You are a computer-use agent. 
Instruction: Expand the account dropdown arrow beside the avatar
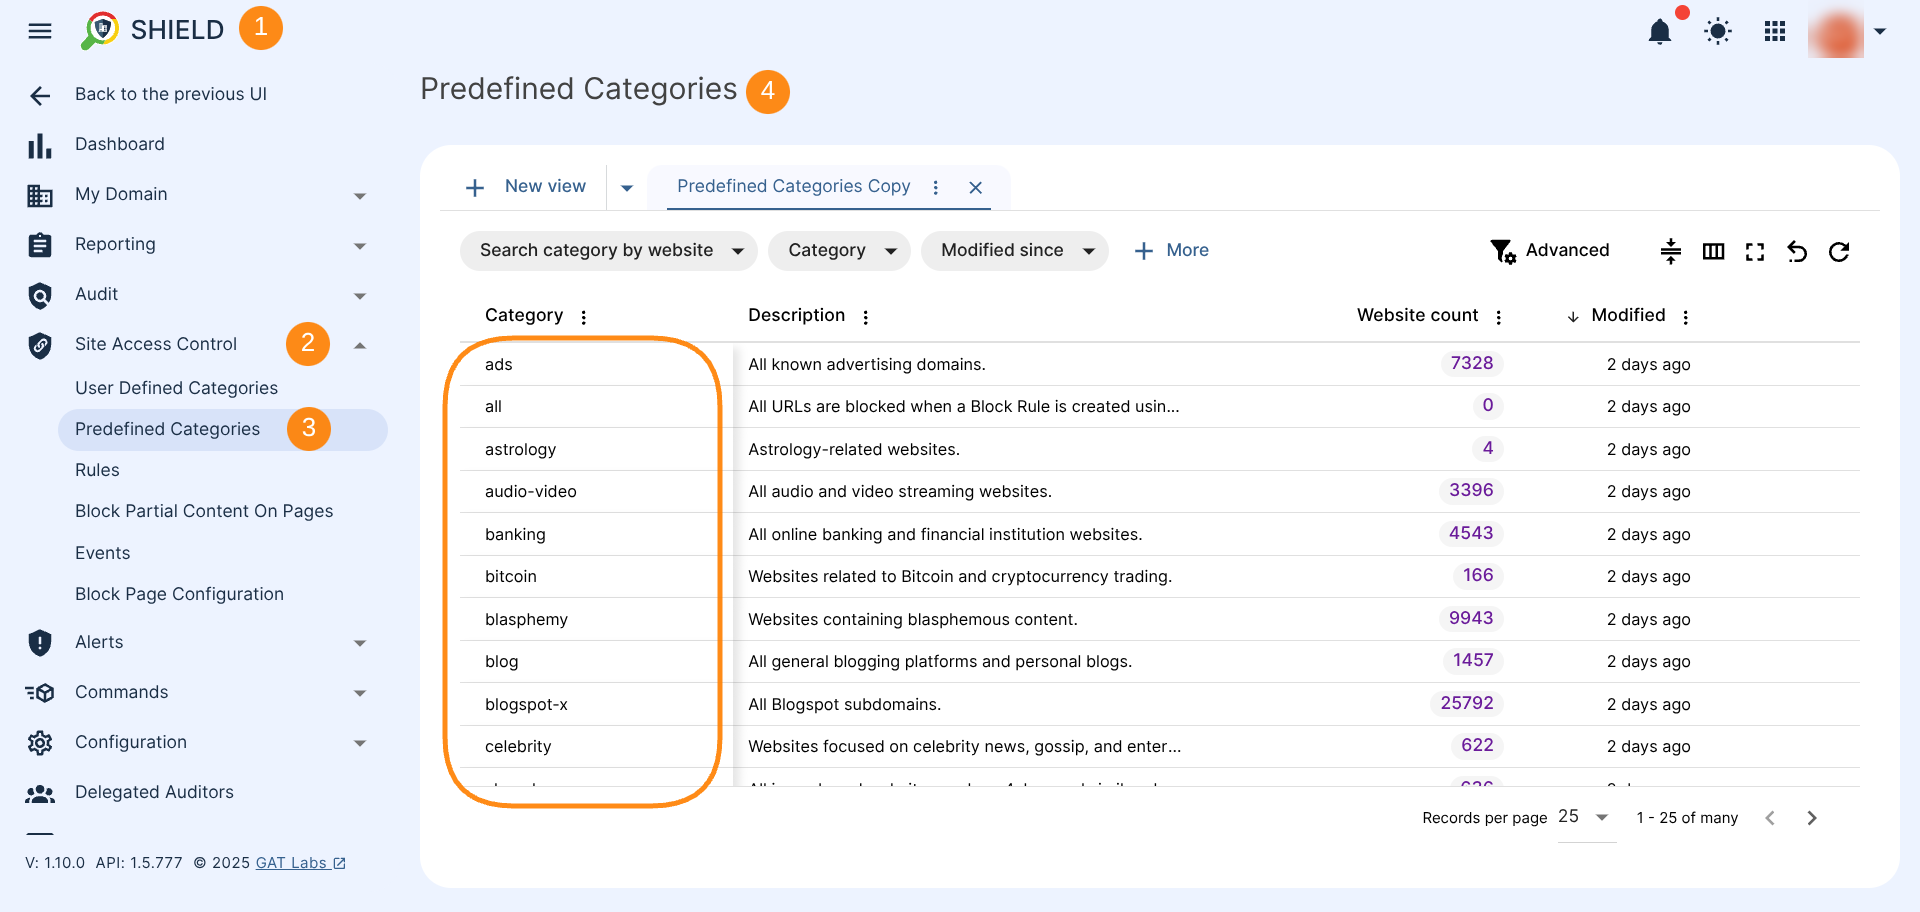click(x=1880, y=32)
